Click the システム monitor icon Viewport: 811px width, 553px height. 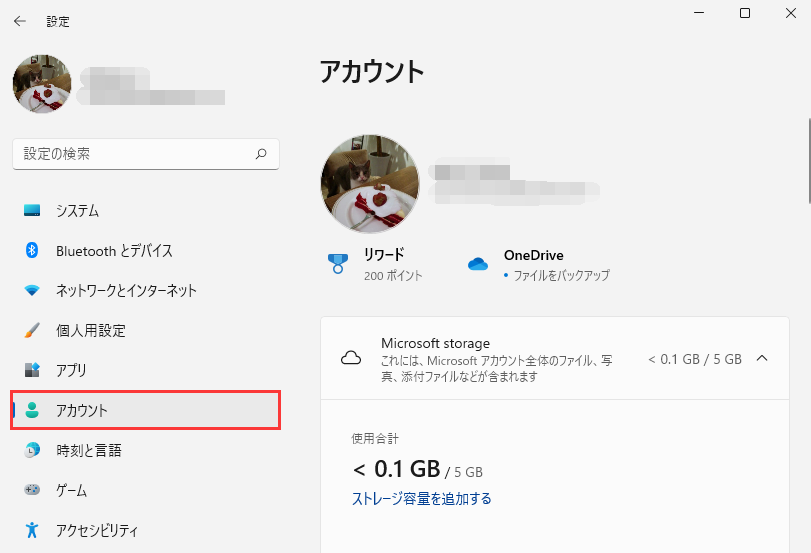tap(32, 211)
